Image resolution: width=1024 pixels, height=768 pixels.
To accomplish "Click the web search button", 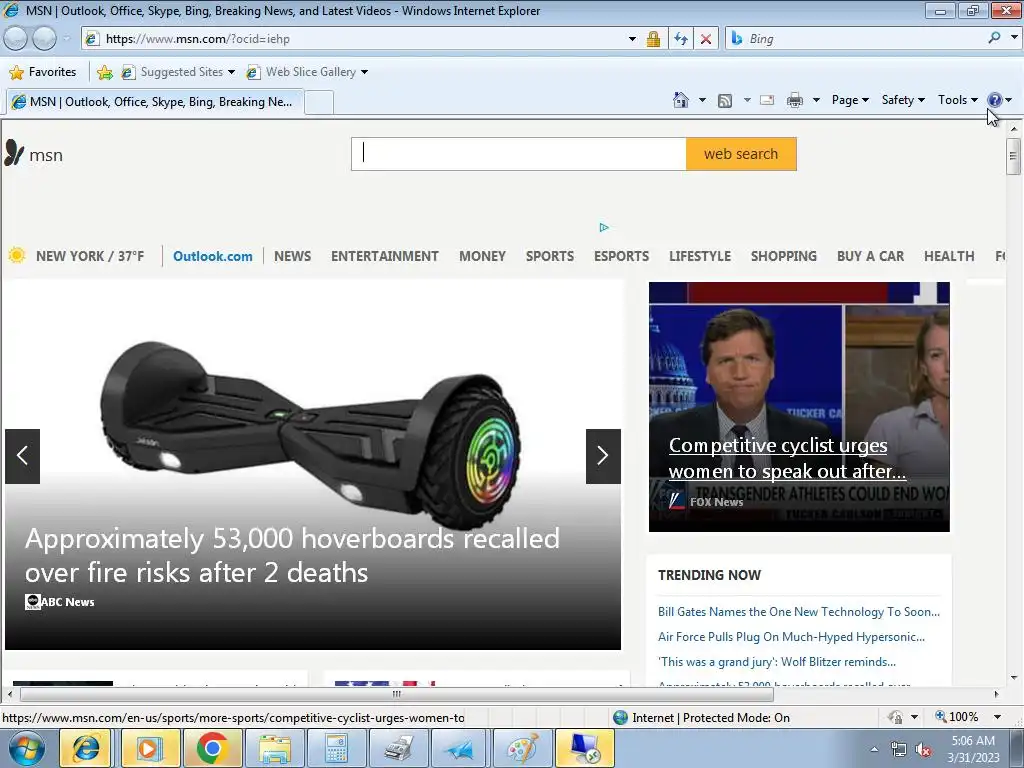I will (741, 154).
